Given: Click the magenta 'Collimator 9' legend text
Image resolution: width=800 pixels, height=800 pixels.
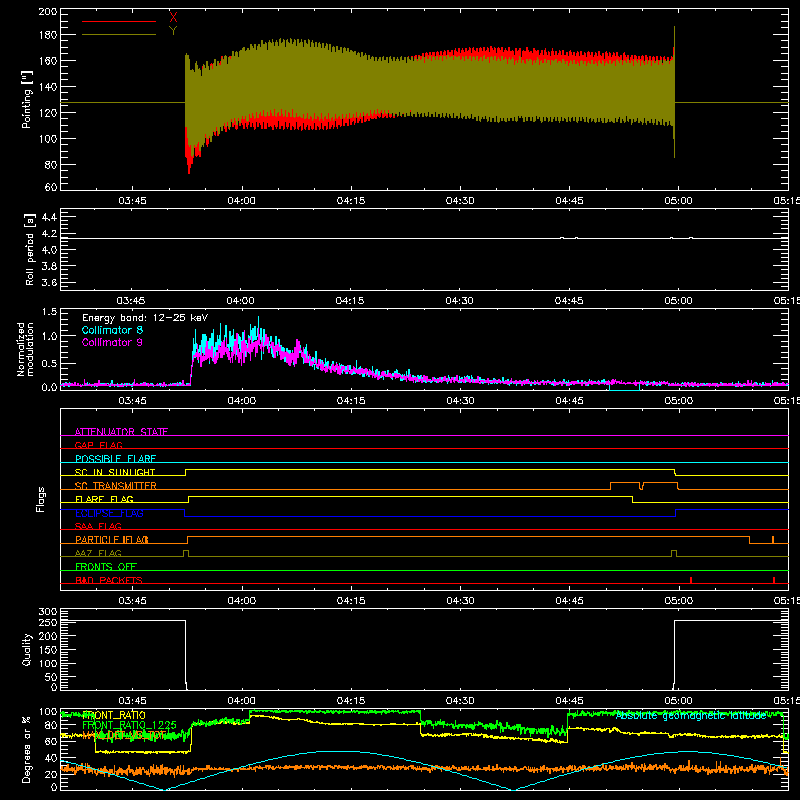Looking at the screenshot, I should (112, 342).
